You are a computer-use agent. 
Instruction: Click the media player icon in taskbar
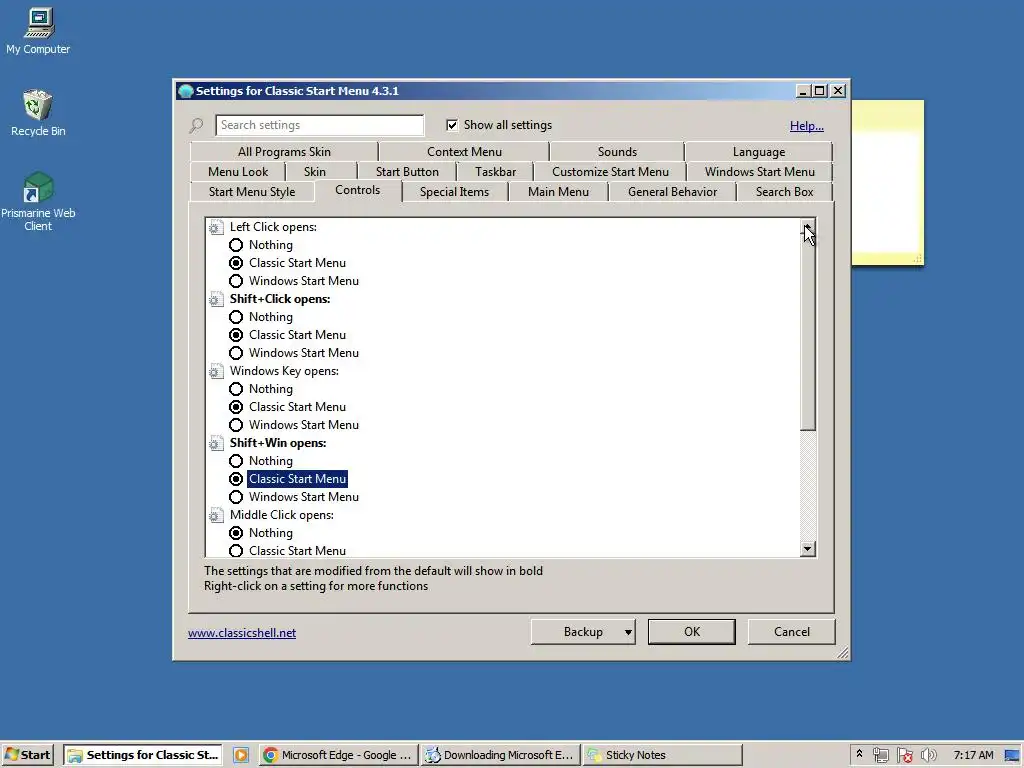coord(241,755)
